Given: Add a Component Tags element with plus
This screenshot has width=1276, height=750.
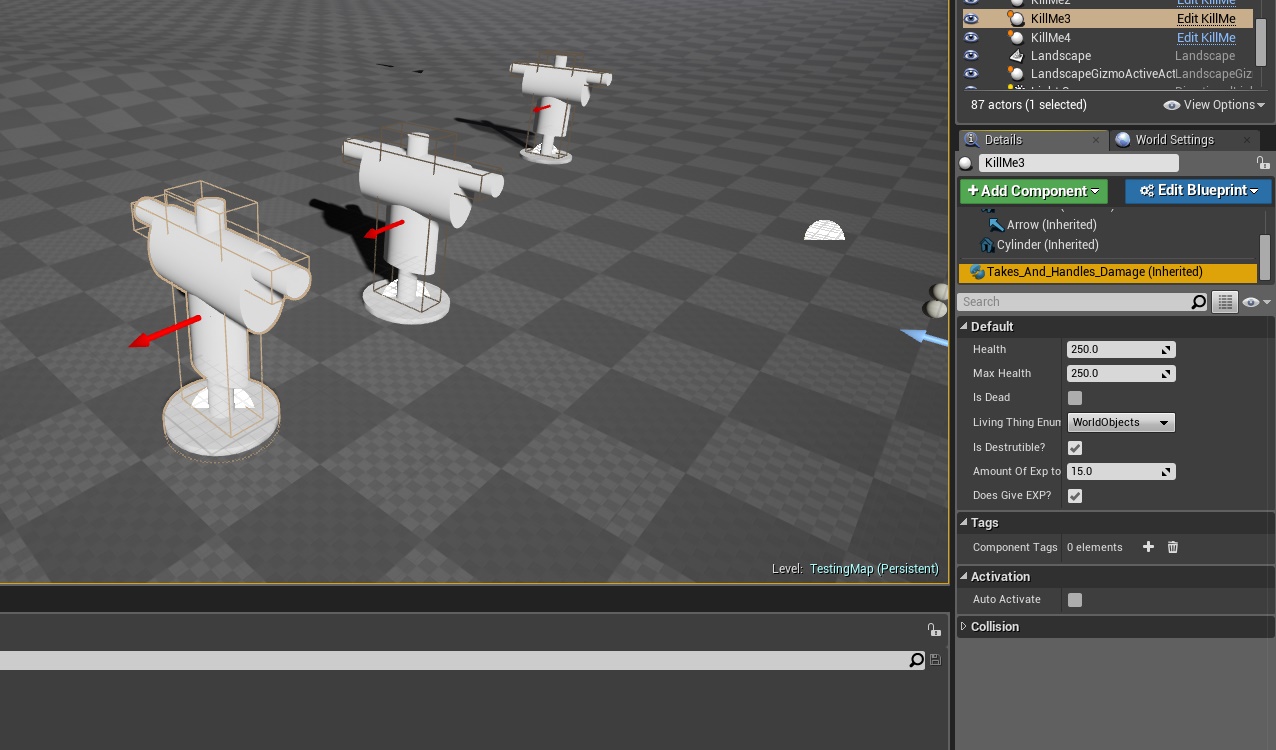Looking at the screenshot, I should coord(1148,547).
